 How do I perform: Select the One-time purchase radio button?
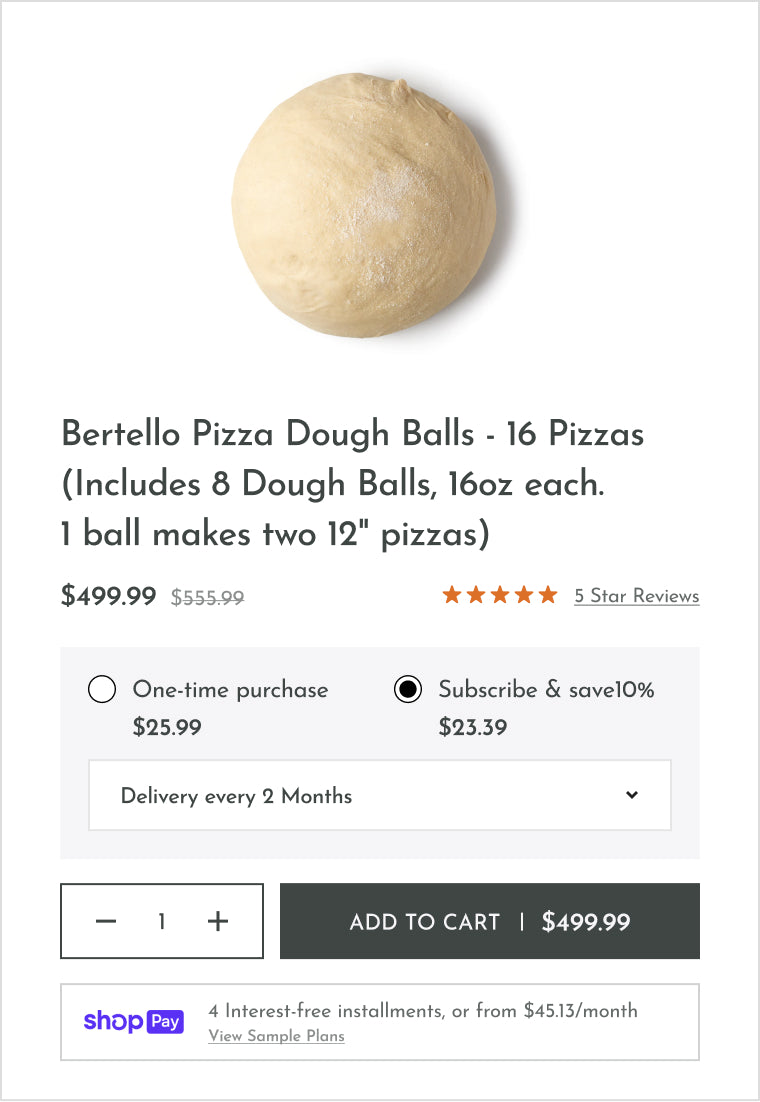[102, 690]
